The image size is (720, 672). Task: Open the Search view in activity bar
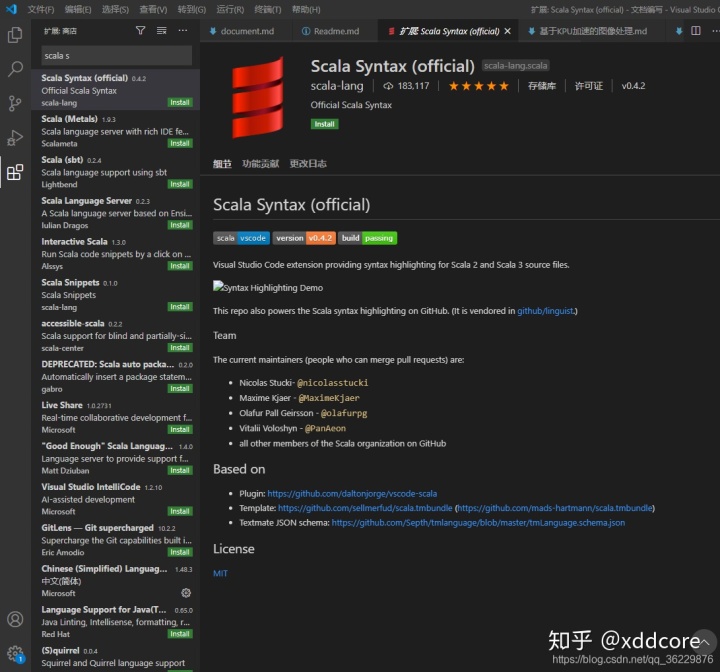15,69
